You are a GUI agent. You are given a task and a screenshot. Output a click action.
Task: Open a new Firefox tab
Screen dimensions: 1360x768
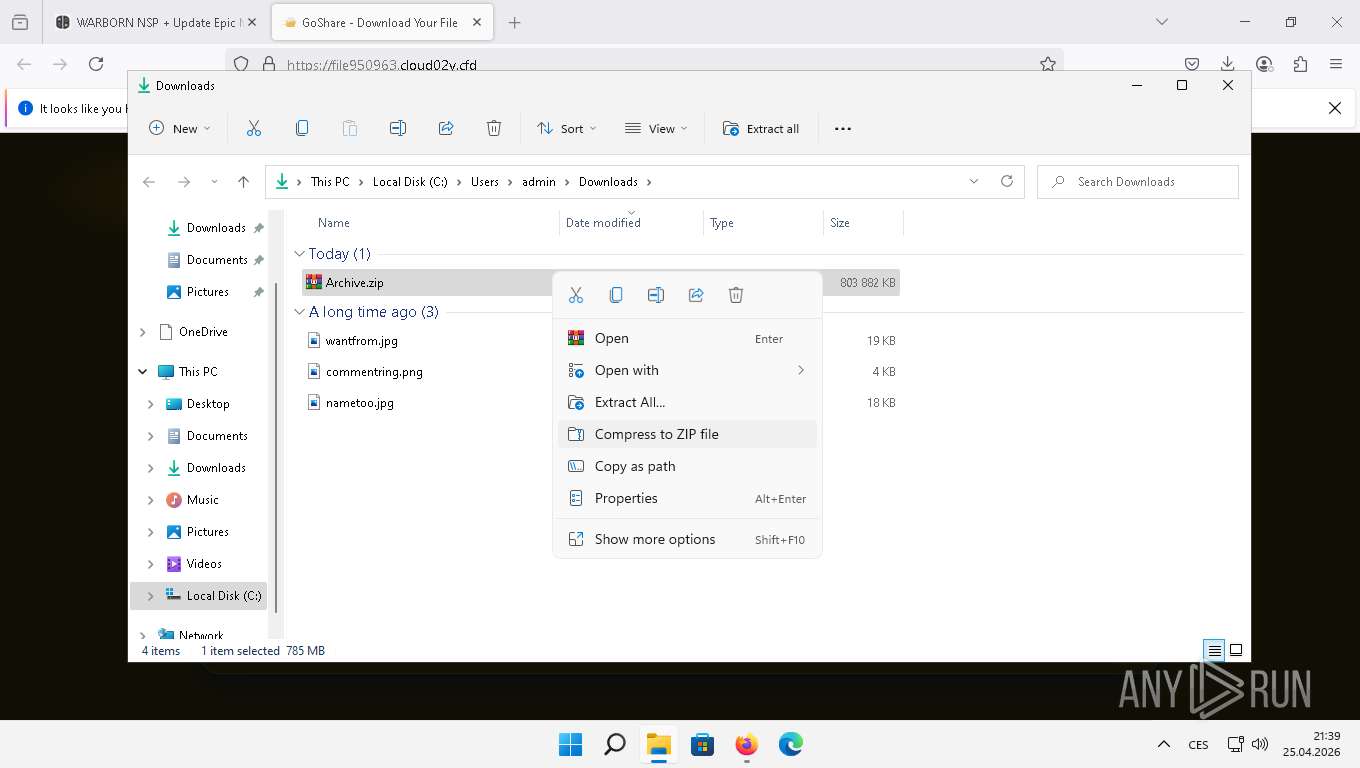click(x=515, y=22)
